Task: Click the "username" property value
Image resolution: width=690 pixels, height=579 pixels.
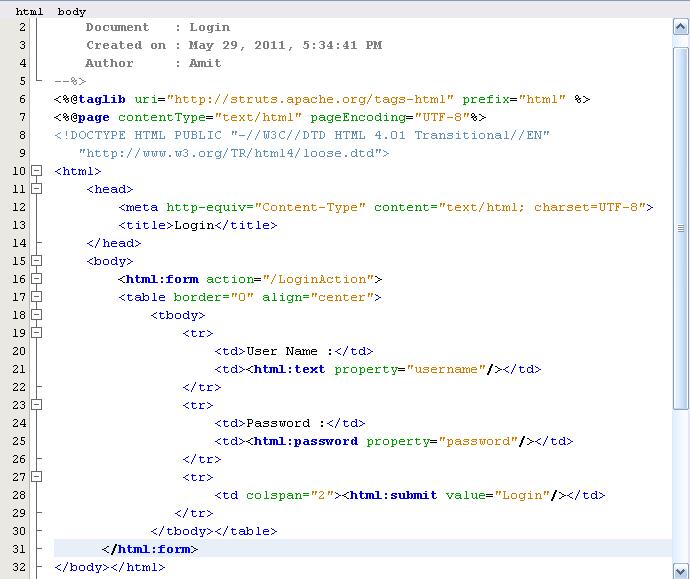Action: [446, 369]
